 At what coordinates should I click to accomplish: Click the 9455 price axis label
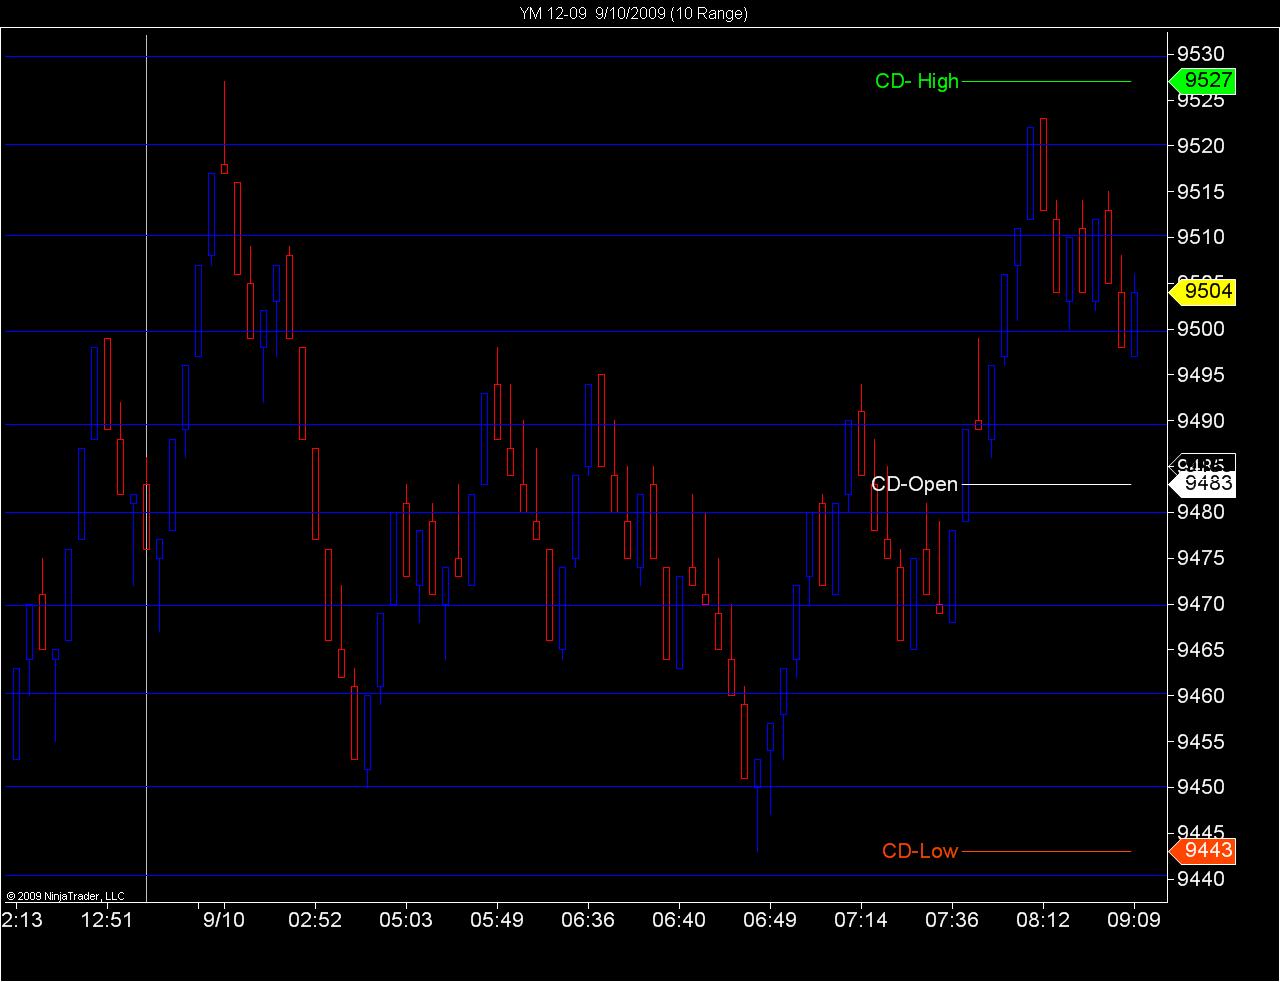point(1200,741)
